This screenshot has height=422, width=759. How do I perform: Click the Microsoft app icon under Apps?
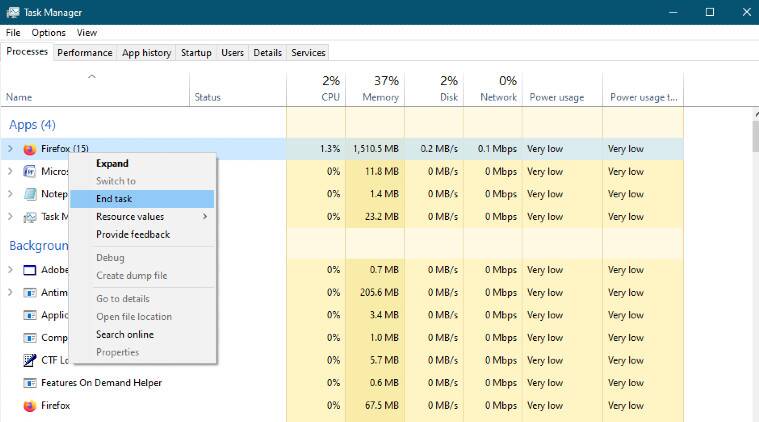pyautogui.click(x=29, y=172)
